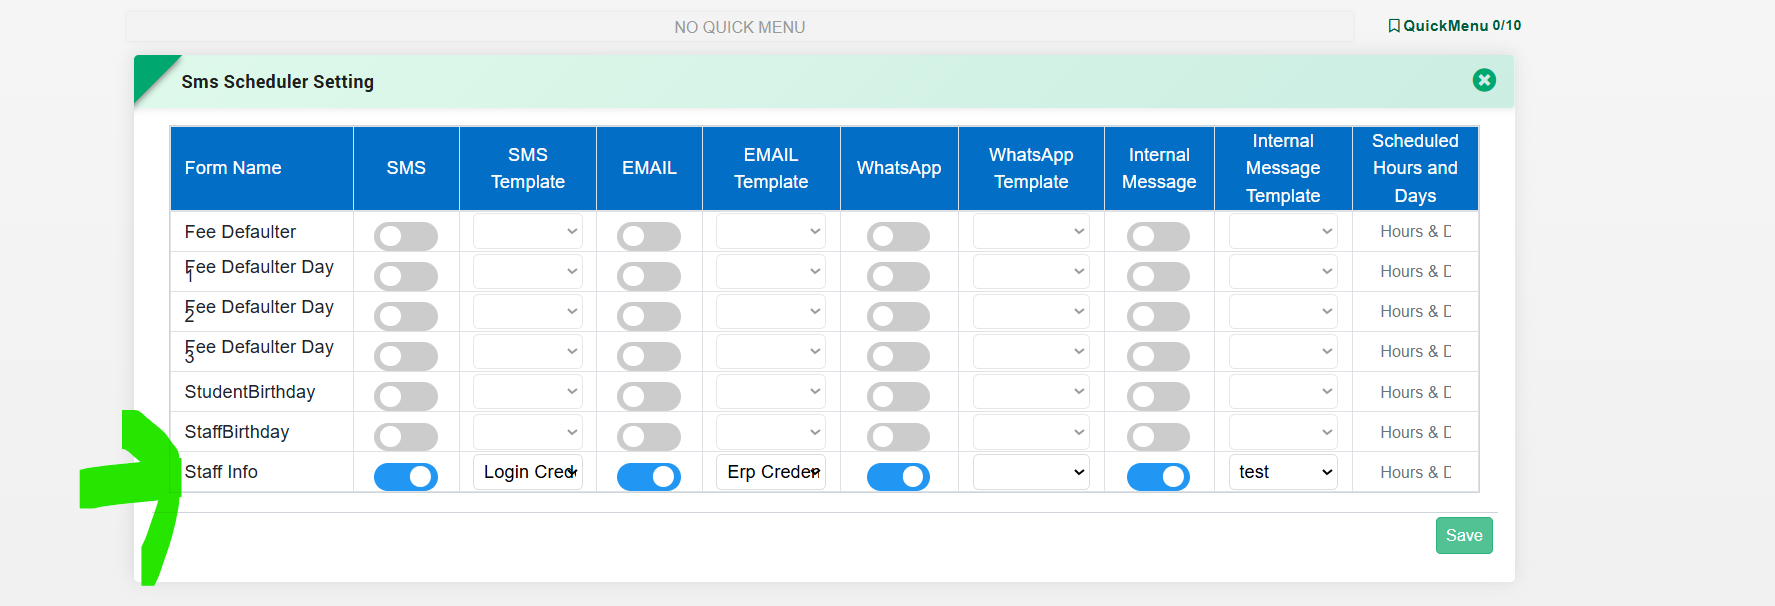Viewport: 1775px width, 606px height.
Task: Click the WhatsApp Template column header
Action: click(x=1031, y=168)
